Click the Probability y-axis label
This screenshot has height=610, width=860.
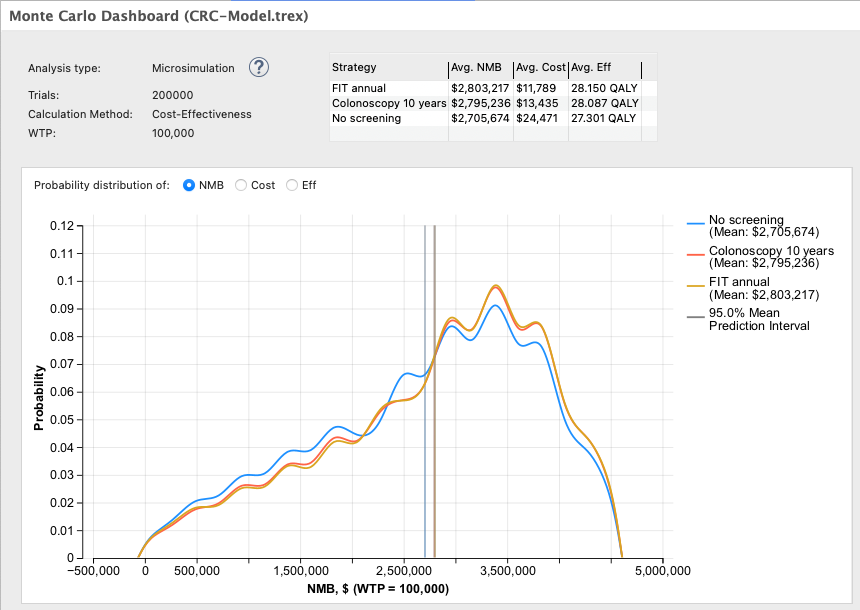pyautogui.click(x=38, y=398)
